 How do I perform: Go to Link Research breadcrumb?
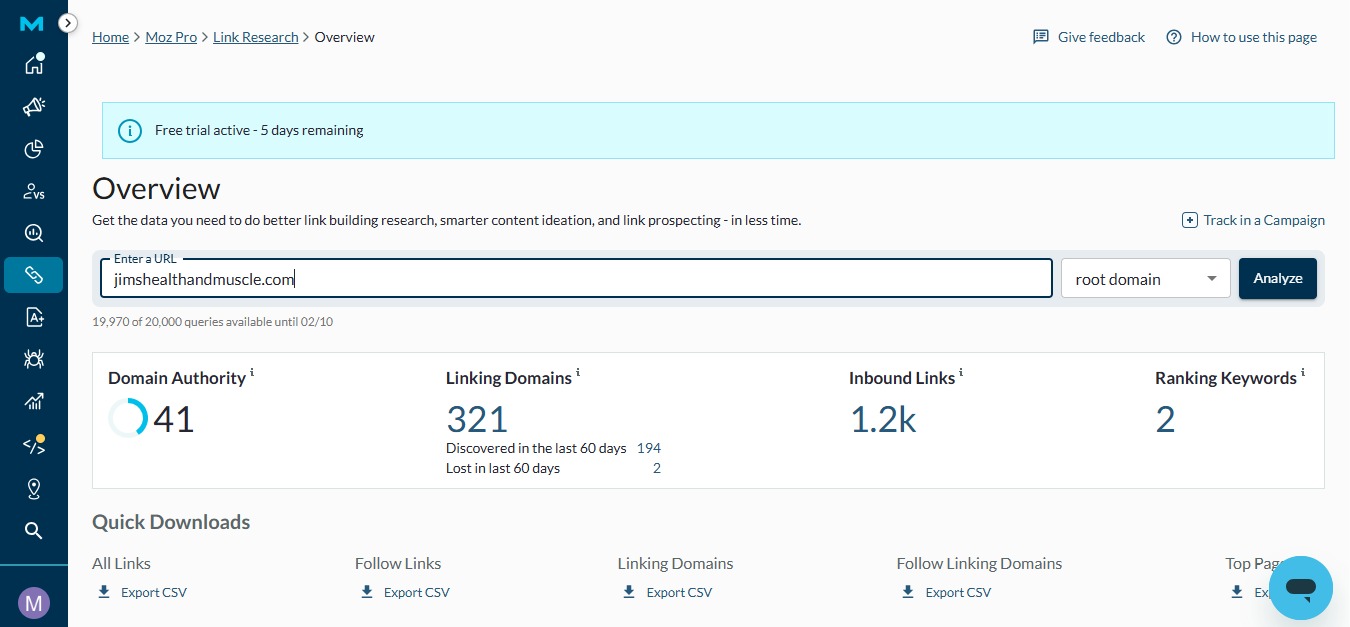(x=255, y=37)
